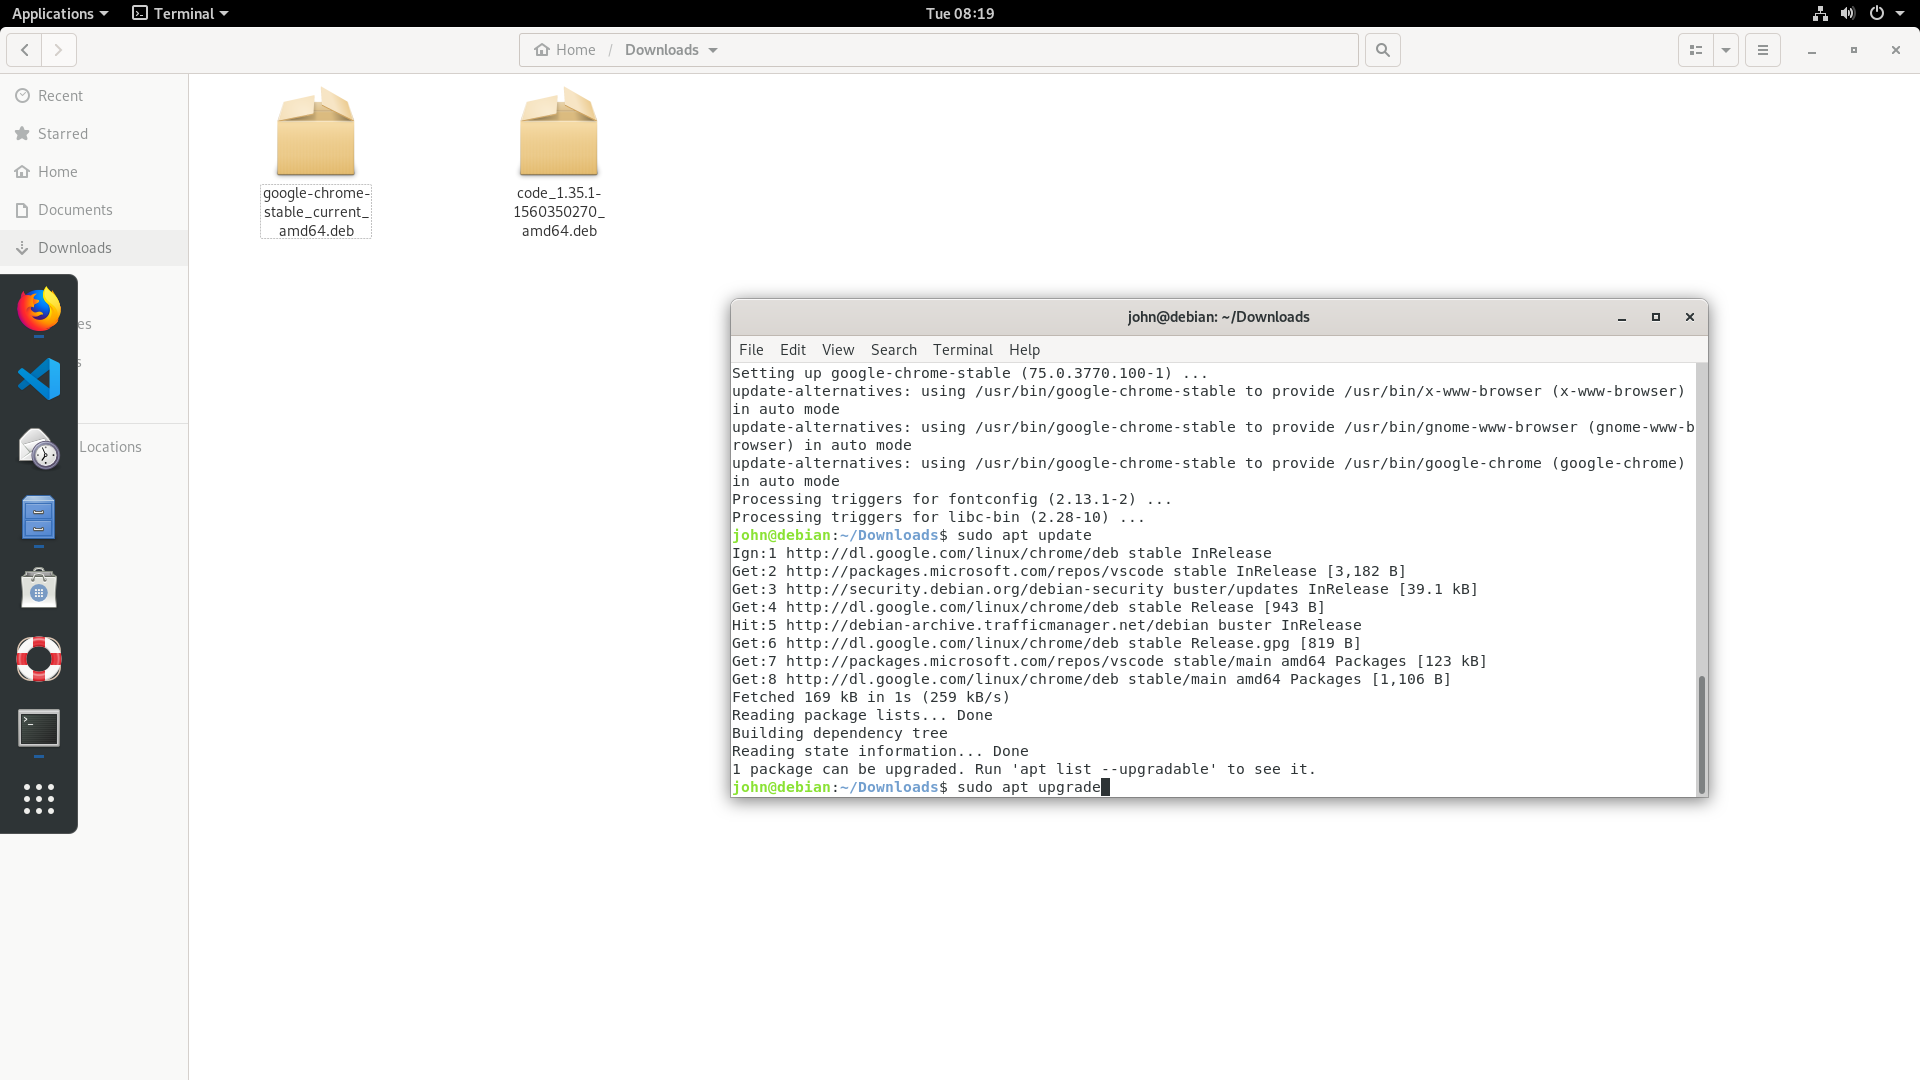Select Downloads in the Files sidebar
This screenshot has height=1080, width=1920.
coord(94,248)
